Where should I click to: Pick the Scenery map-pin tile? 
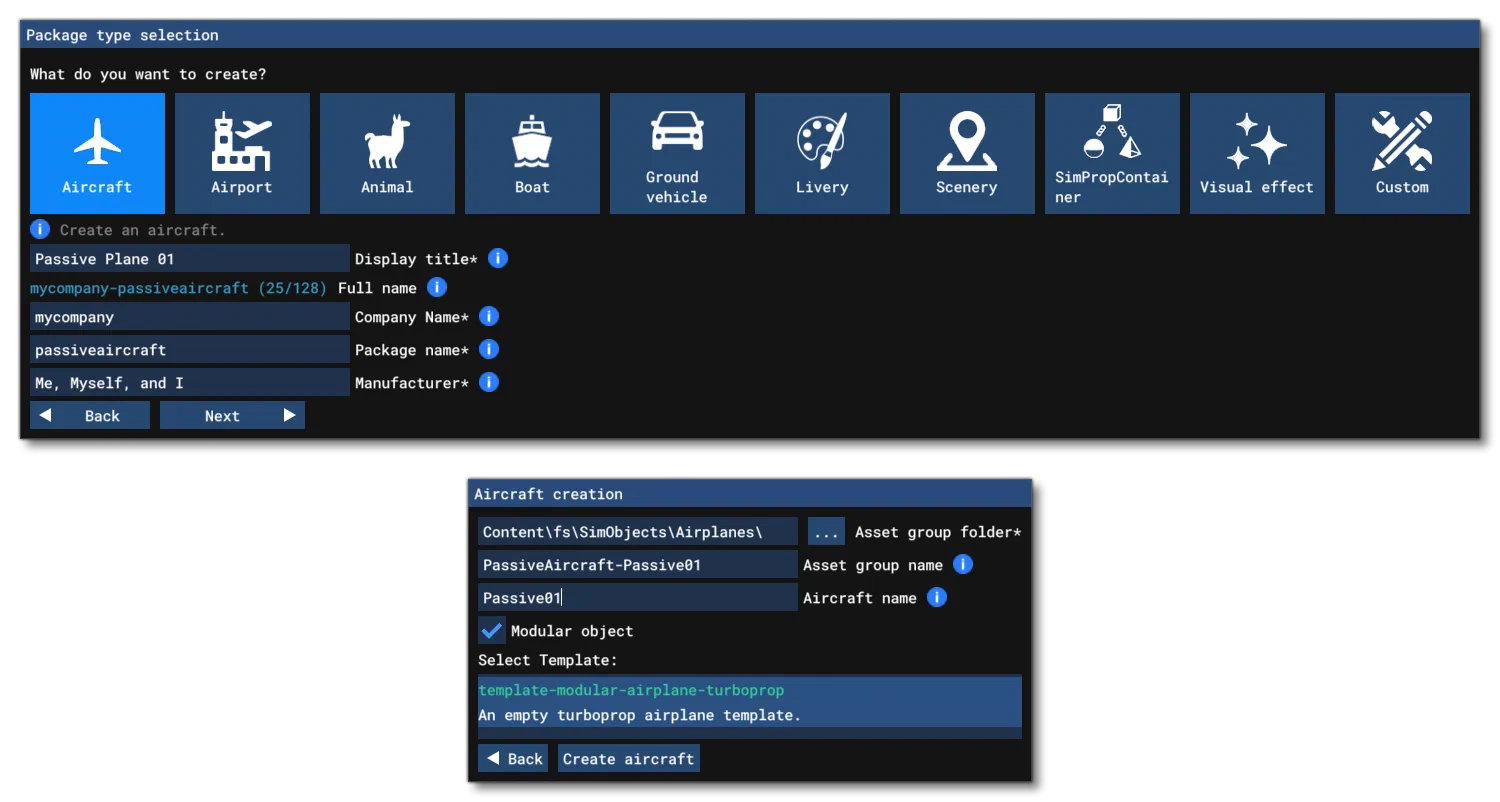967,153
